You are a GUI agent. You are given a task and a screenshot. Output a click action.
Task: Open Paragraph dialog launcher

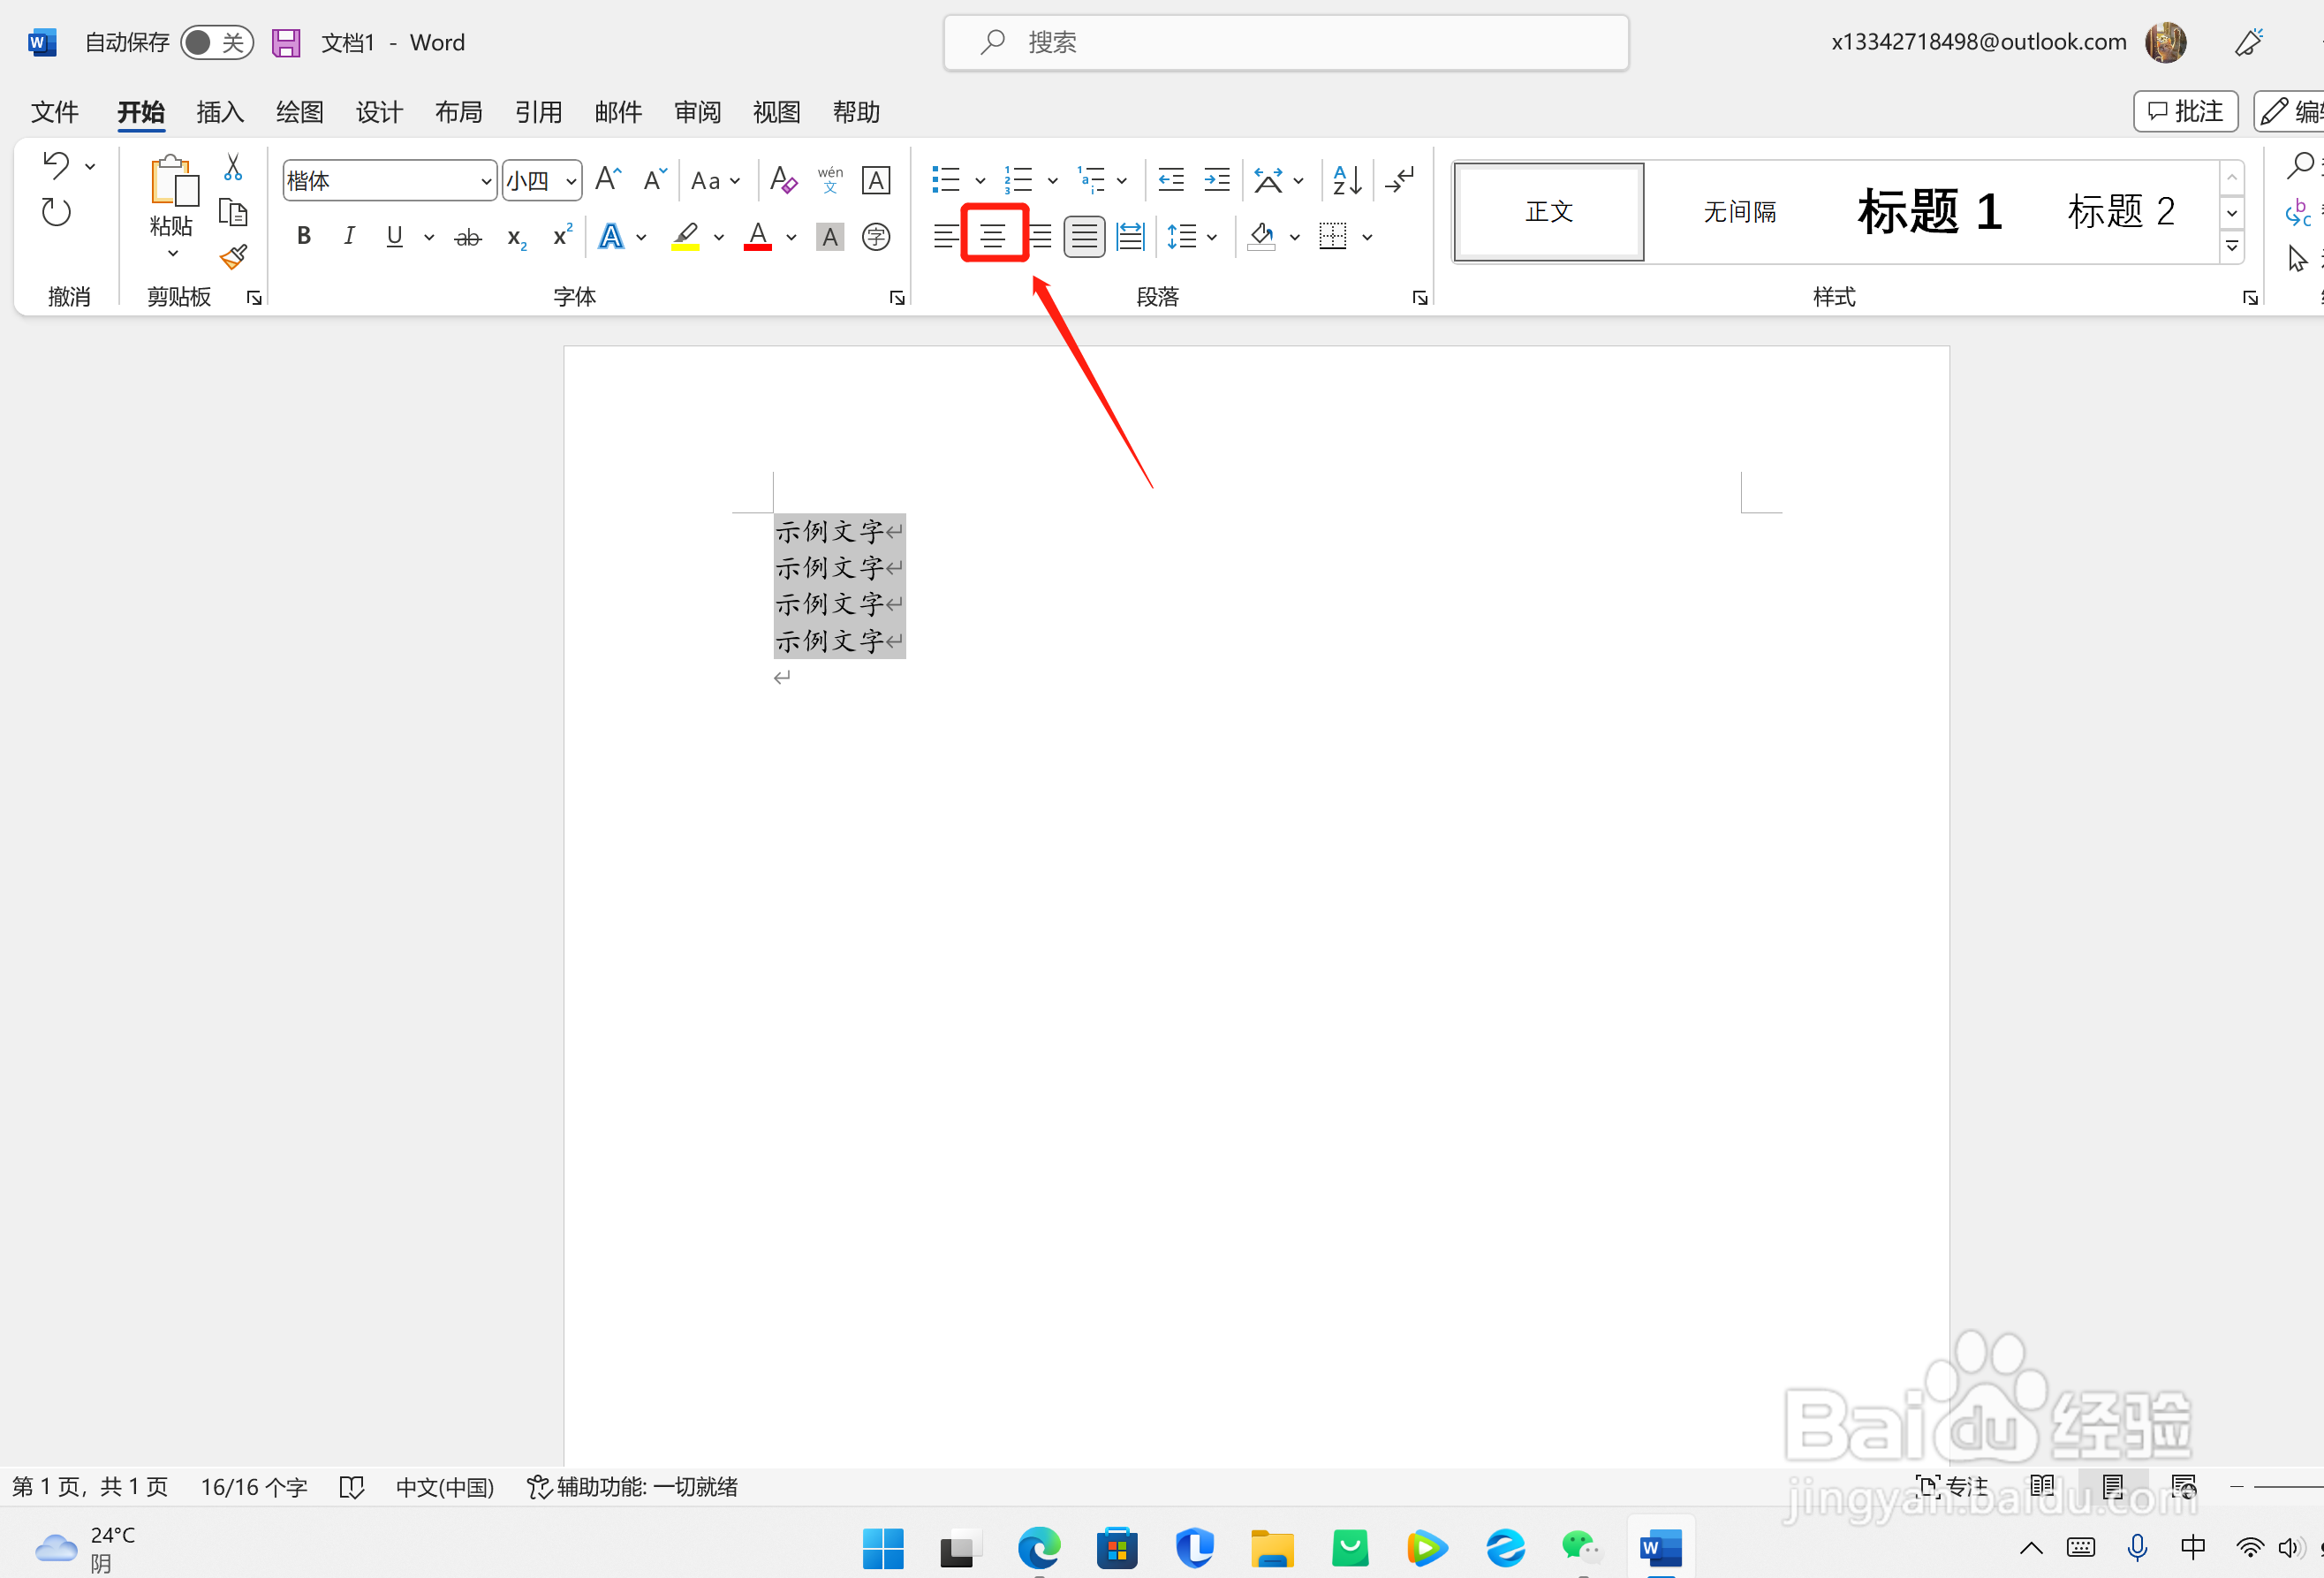[1420, 297]
